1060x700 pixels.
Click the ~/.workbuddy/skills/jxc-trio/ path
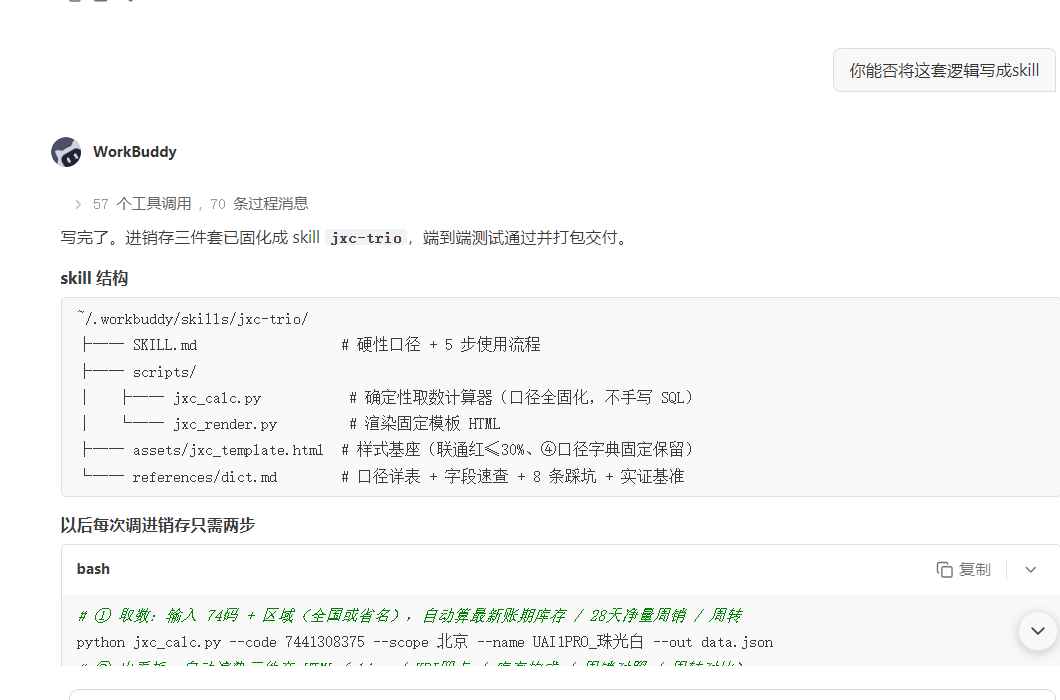(193, 319)
